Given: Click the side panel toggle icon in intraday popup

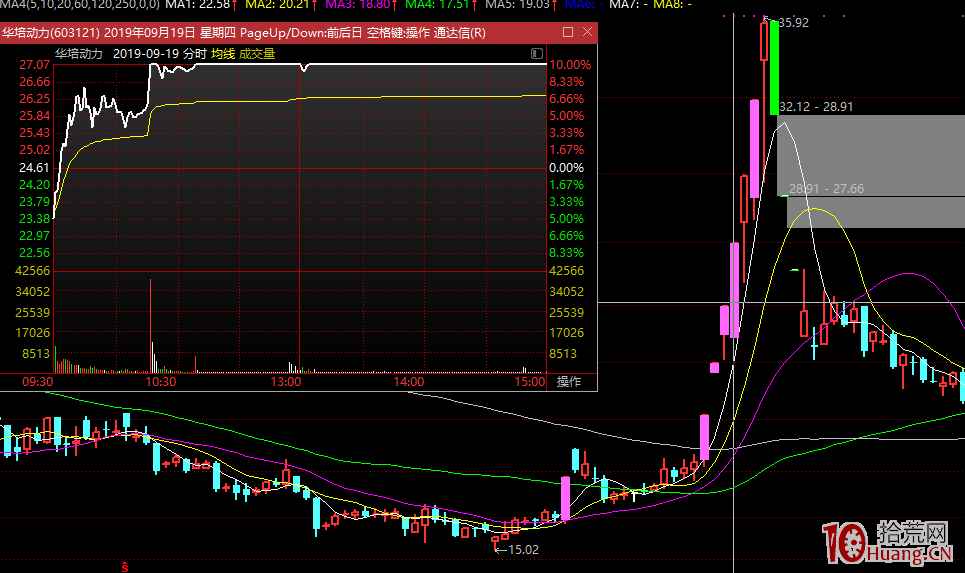Looking at the screenshot, I should tap(537, 54).
